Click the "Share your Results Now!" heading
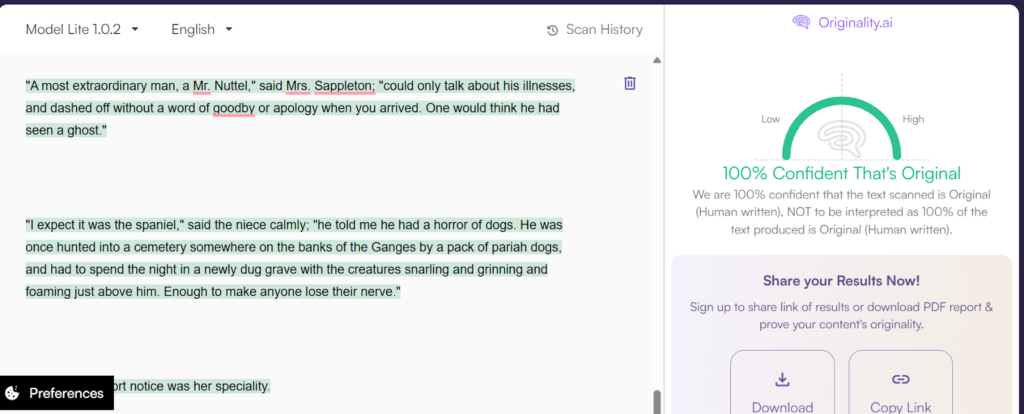The height and width of the screenshot is (414, 1024). tap(841, 281)
